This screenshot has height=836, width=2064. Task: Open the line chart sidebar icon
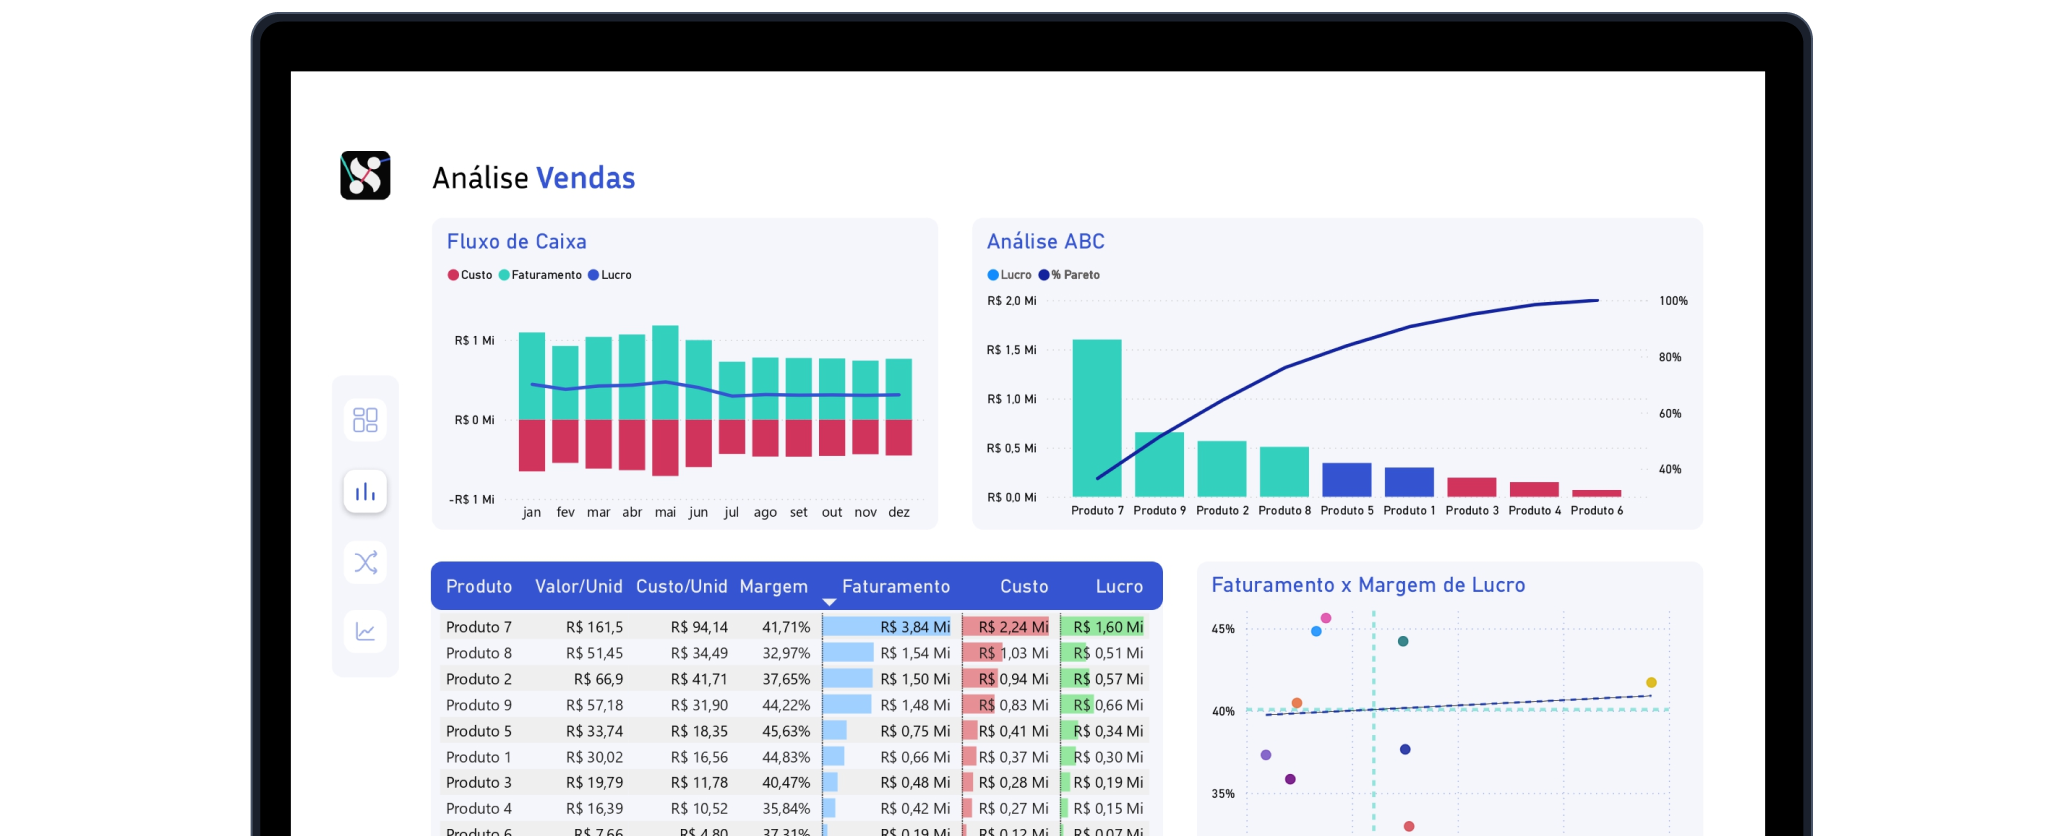pyautogui.click(x=365, y=632)
